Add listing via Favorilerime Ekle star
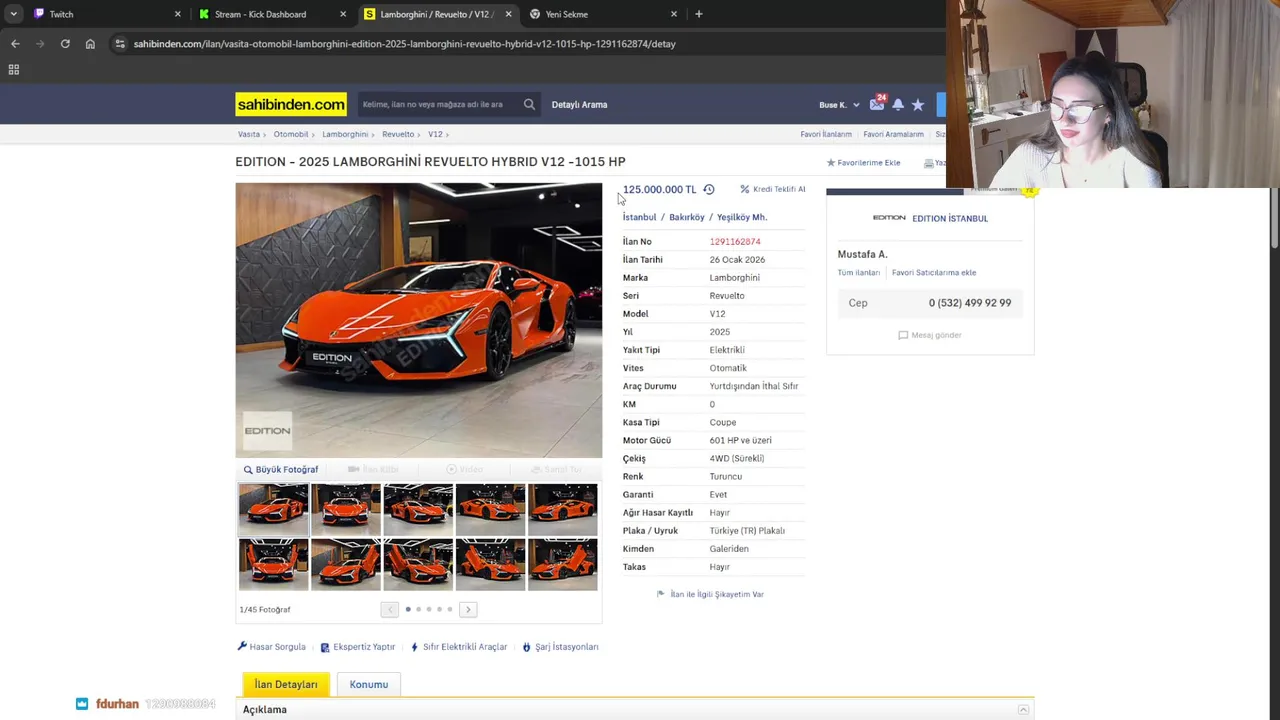 point(863,162)
